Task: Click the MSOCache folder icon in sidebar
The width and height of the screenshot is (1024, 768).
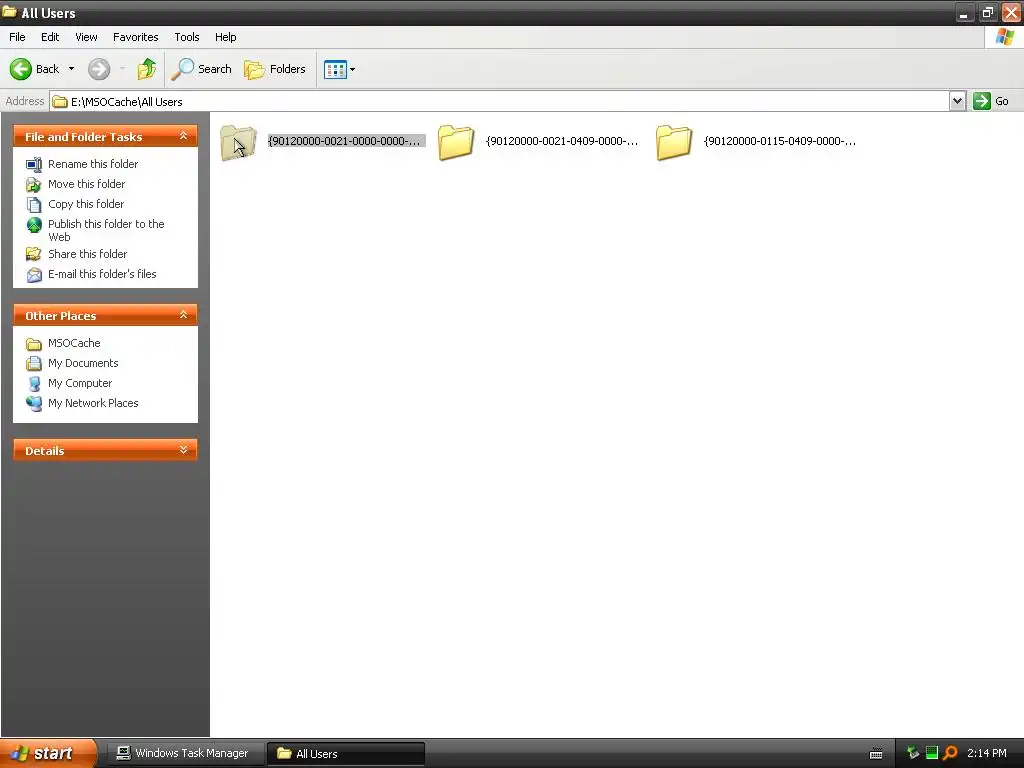Action: point(34,344)
